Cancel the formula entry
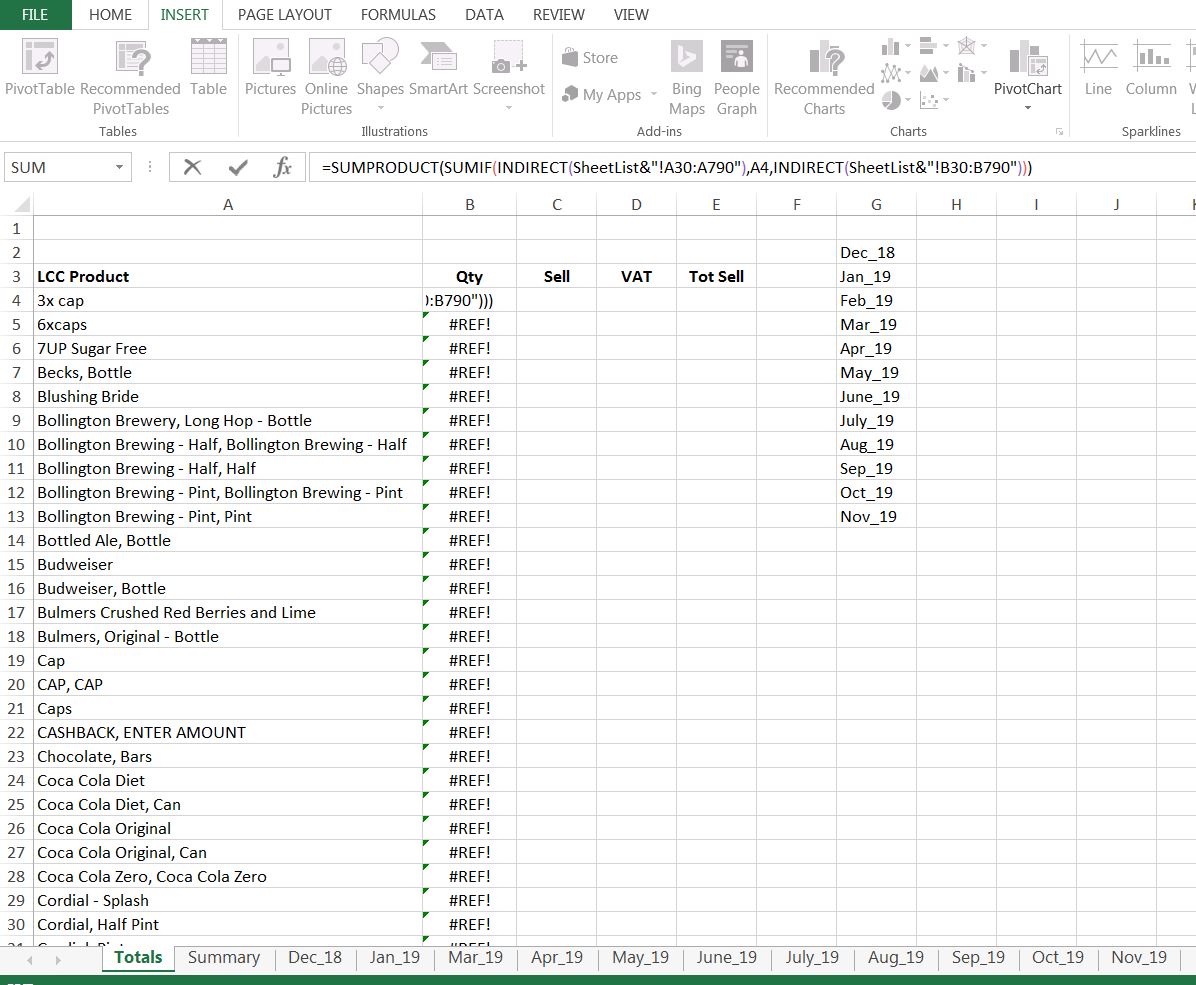This screenshot has height=985, width=1196. 192,167
